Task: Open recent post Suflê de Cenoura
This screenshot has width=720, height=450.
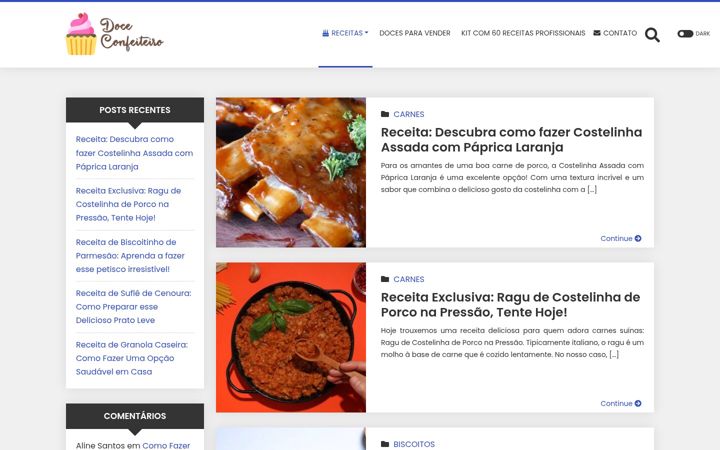Action: click(133, 307)
